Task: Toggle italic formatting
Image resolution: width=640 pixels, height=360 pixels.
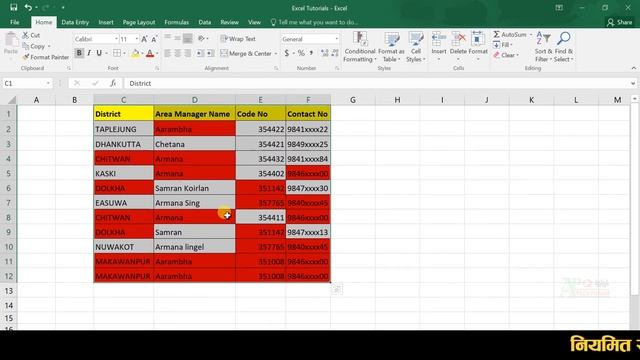Action: click(x=89, y=53)
